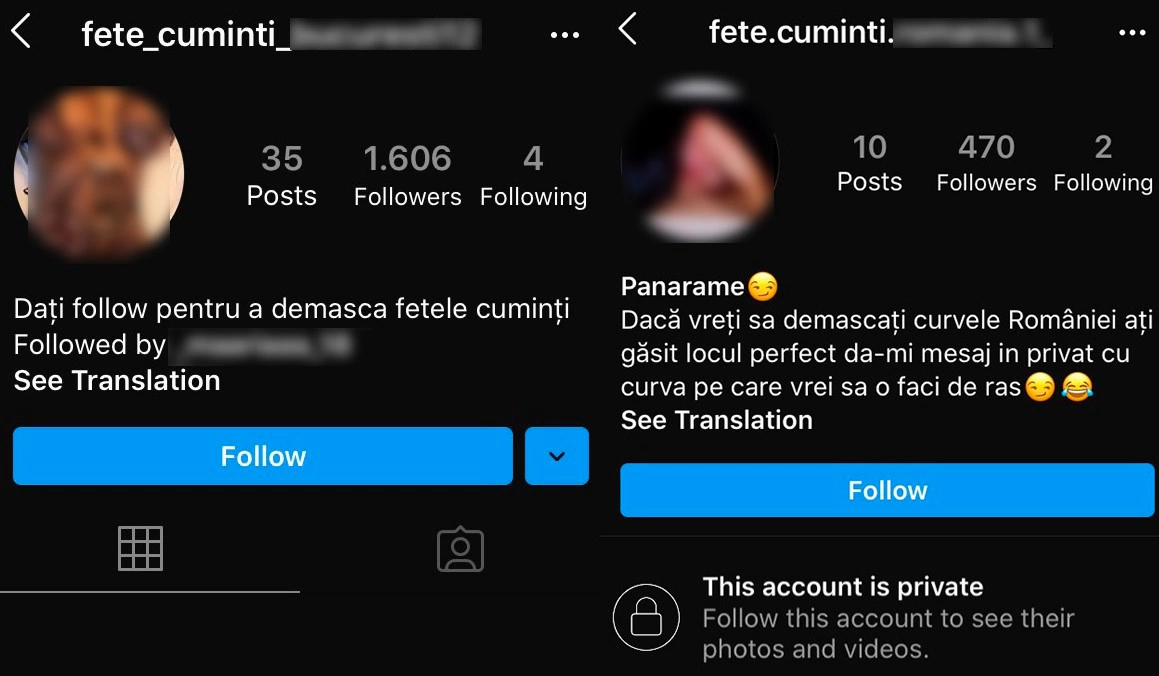Open the three-dot menu on right profile
Image resolution: width=1159 pixels, height=676 pixels.
[1132, 33]
